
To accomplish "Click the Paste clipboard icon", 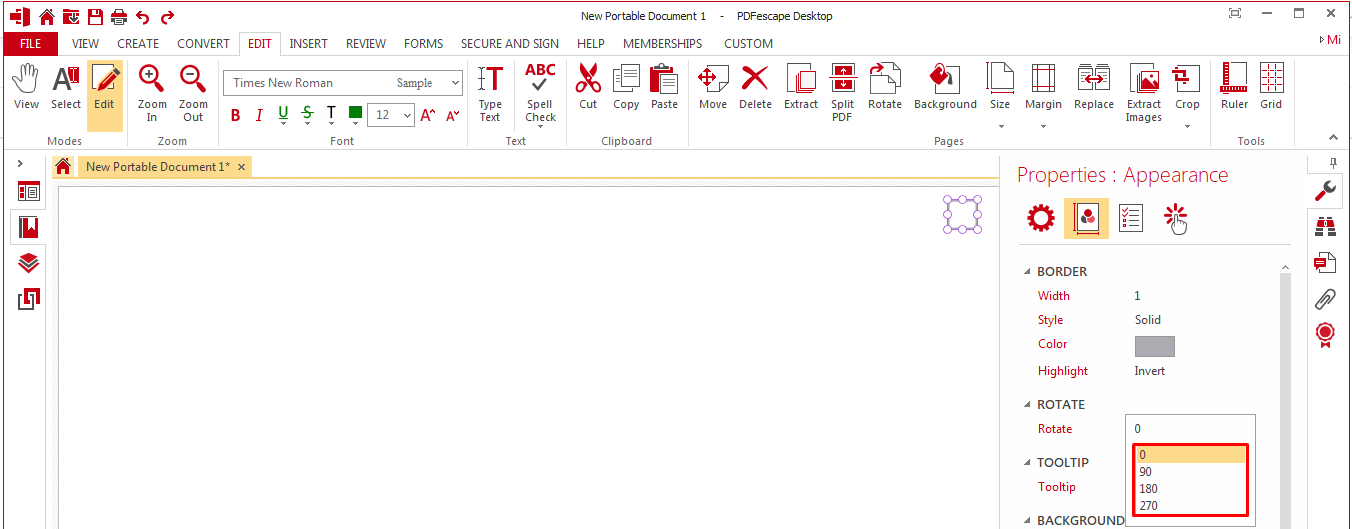I will [x=664, y=87].
